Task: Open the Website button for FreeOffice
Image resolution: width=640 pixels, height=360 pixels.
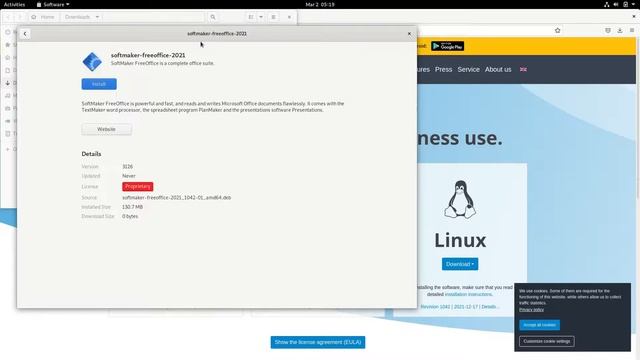Action: 107,129
